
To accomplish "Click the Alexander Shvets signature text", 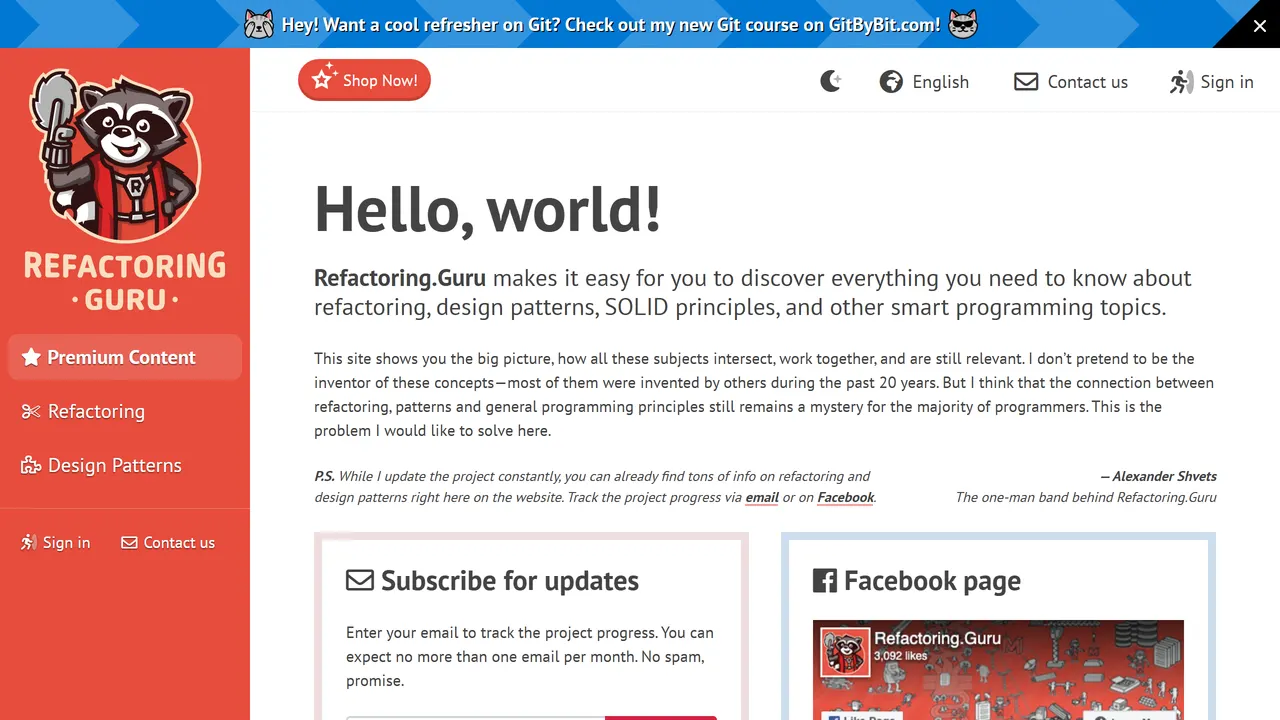I will tap(1158, 476).
